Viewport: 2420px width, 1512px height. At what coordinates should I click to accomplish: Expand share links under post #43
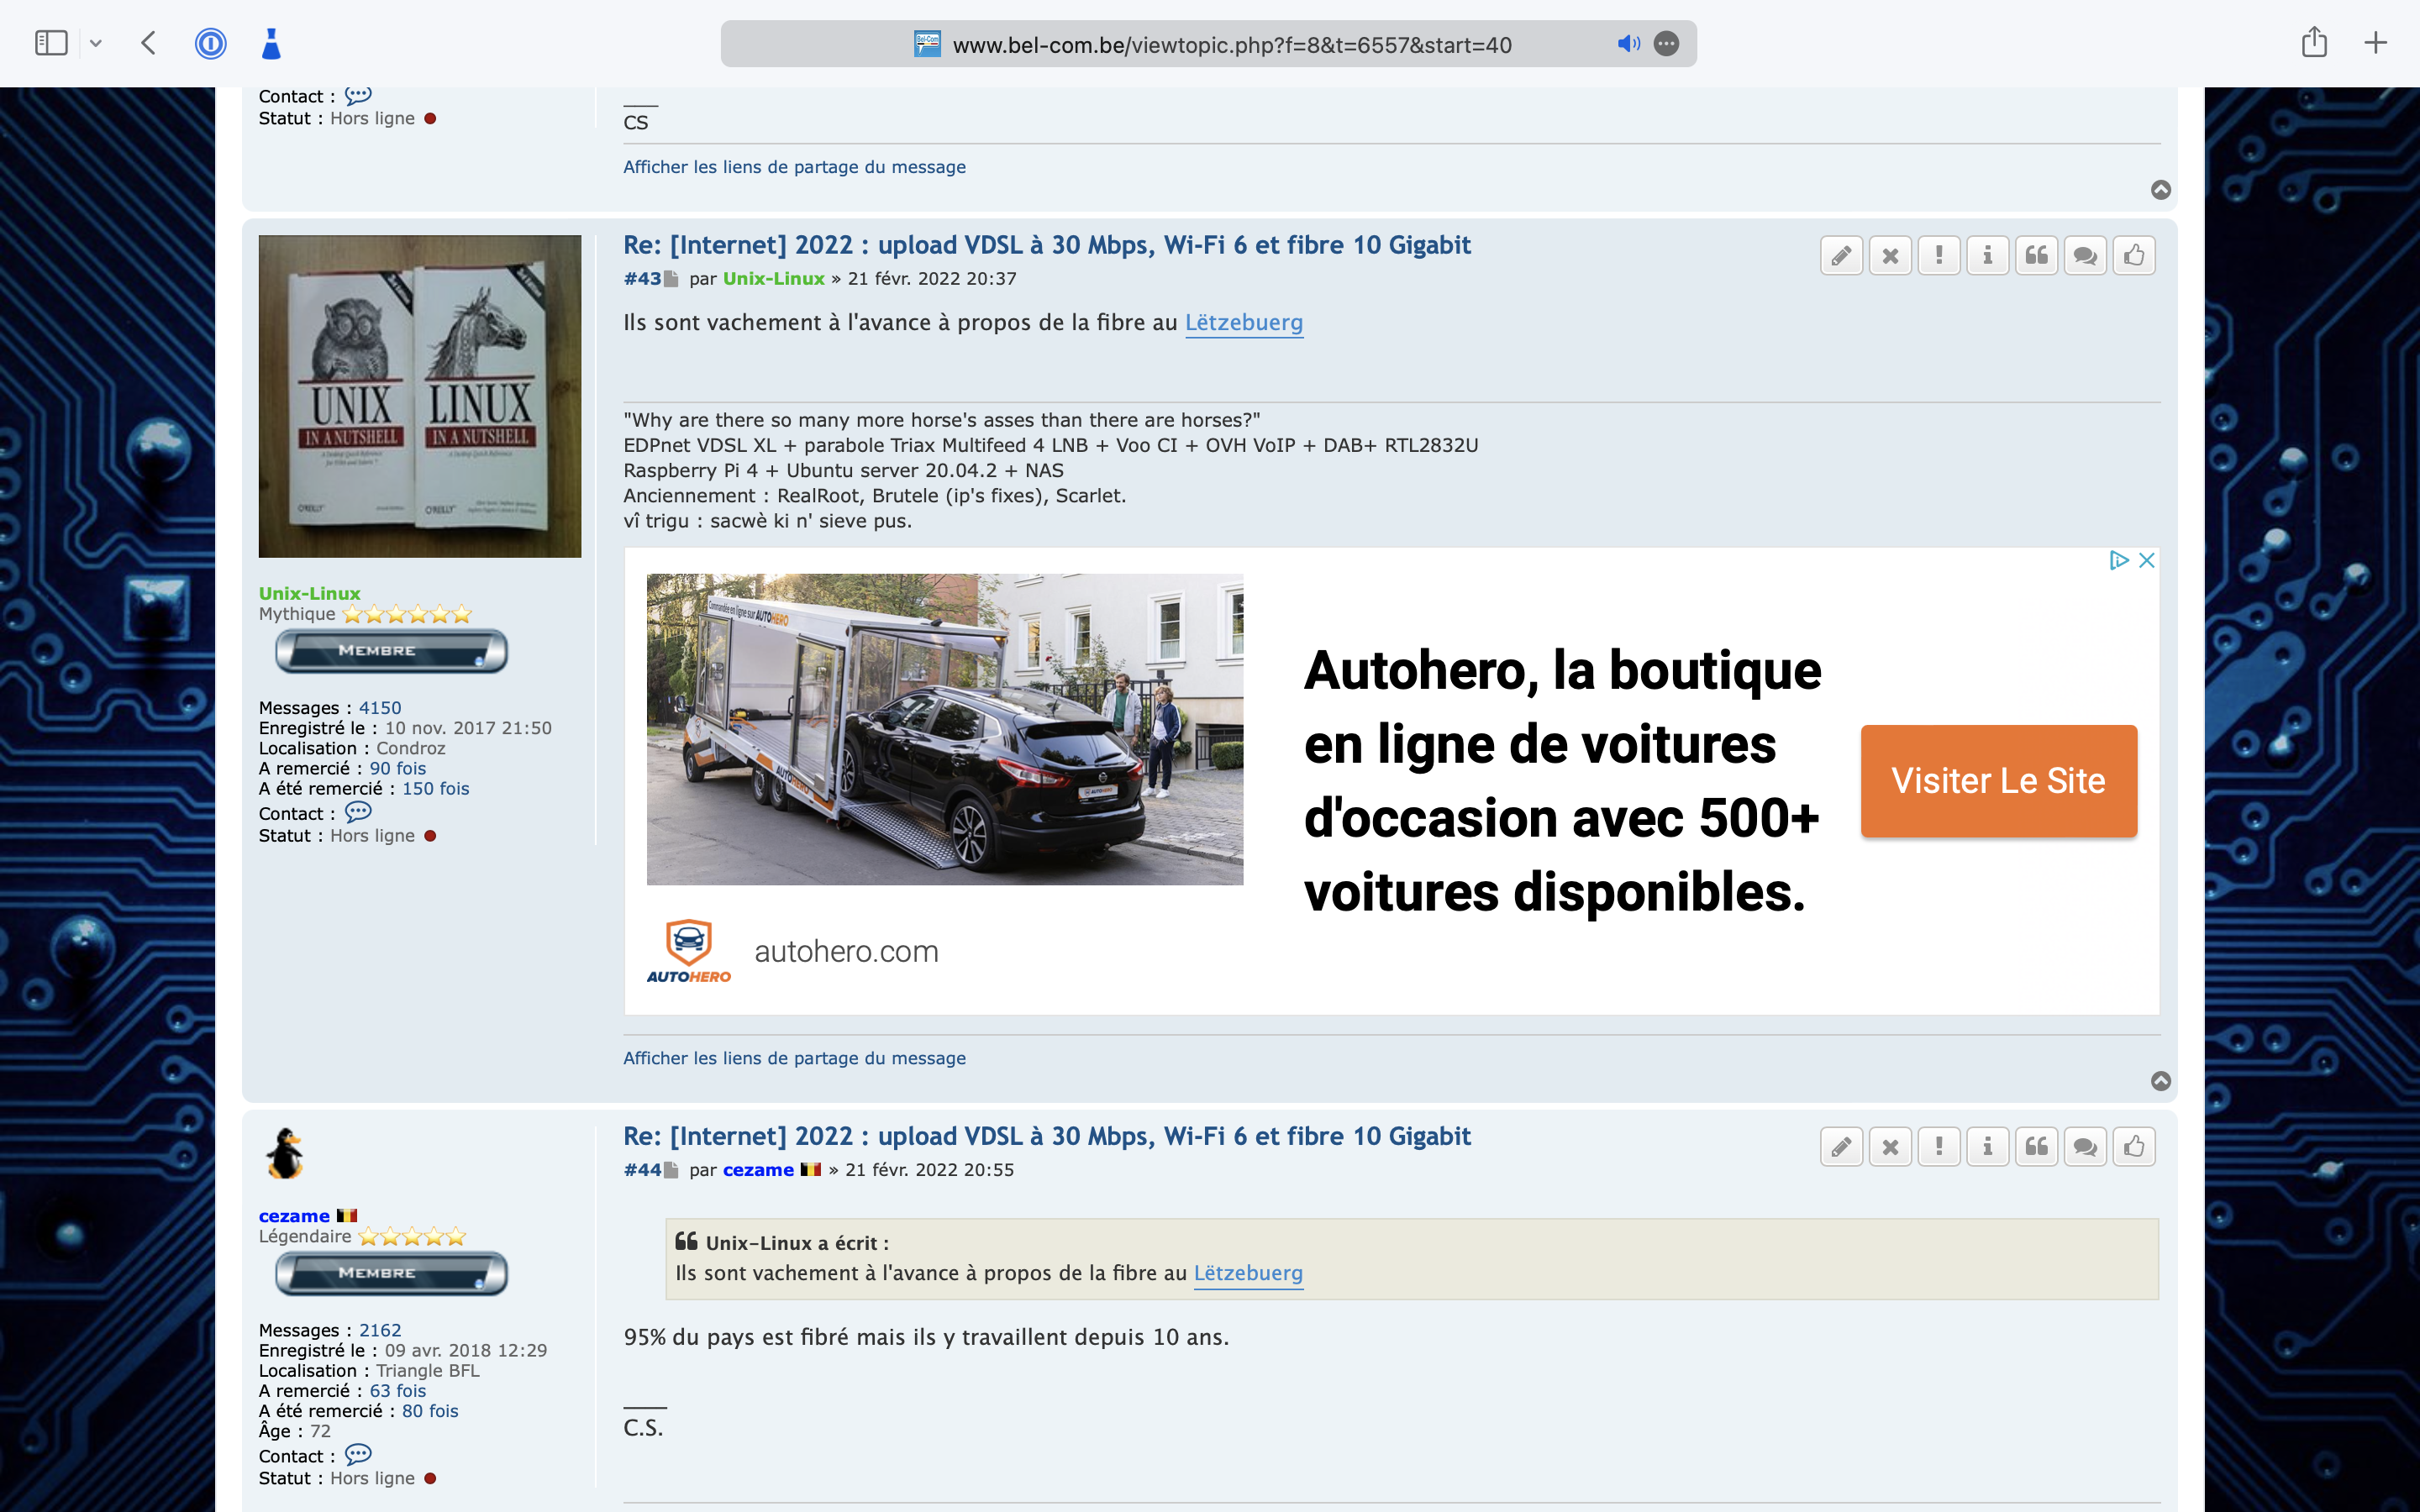click(794, 1058)
